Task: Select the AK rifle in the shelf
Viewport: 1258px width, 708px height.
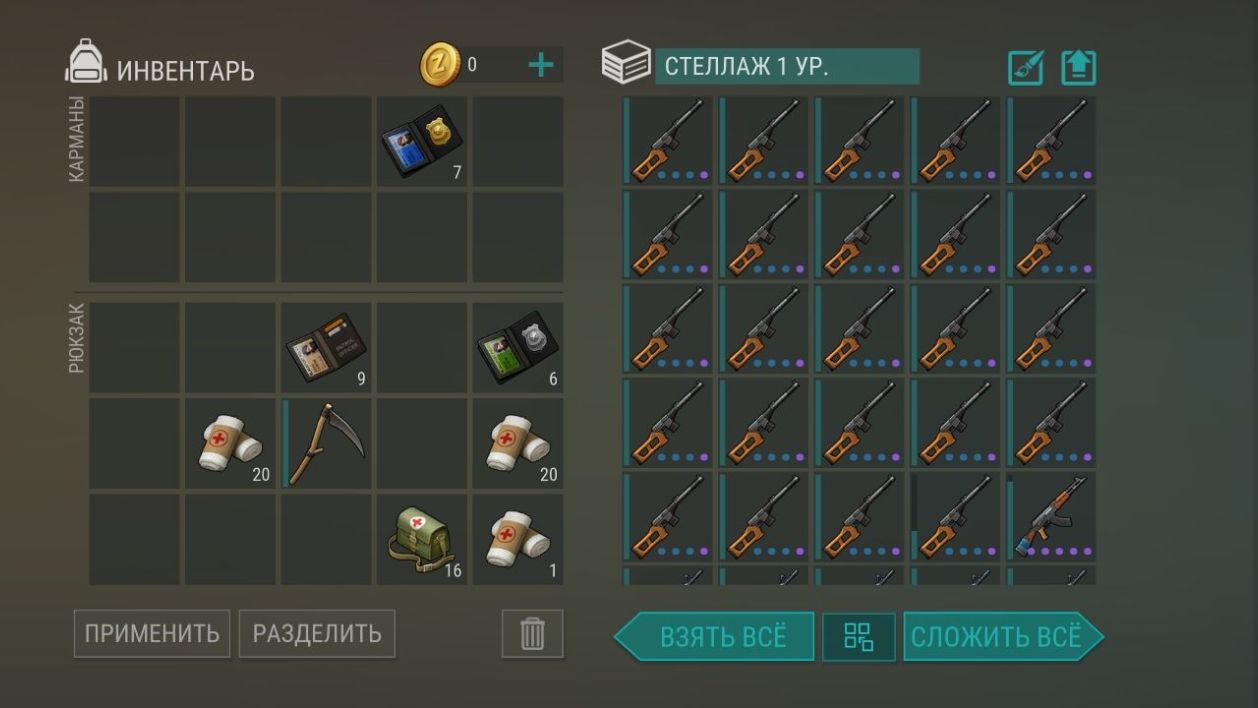Action: point(1051,516)
